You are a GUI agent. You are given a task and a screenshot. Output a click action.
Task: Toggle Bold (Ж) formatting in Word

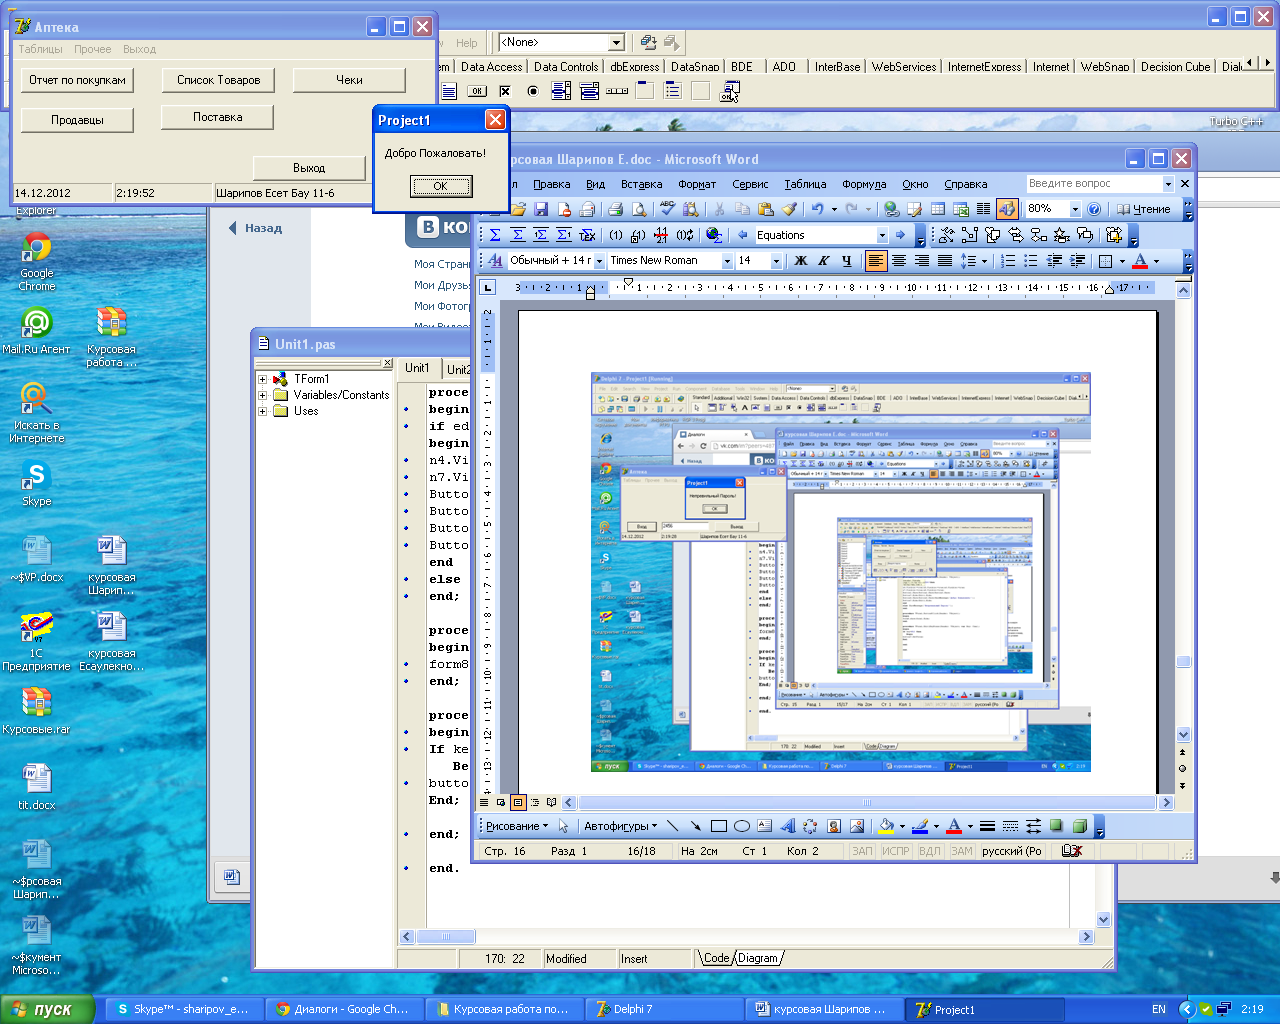(800, 260)
